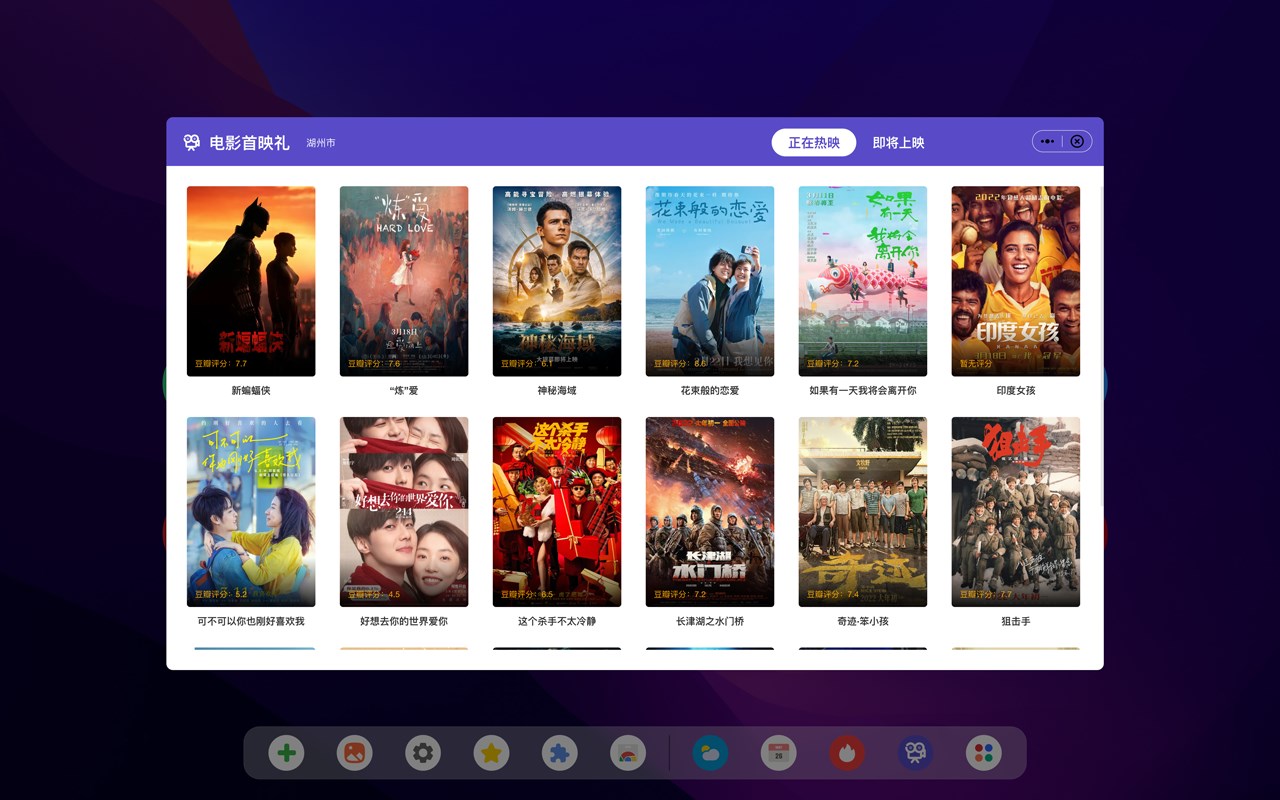Click the 长津湖之水门桥 title label
This screenshot has height=800, width=1280.
click(710, 621)
